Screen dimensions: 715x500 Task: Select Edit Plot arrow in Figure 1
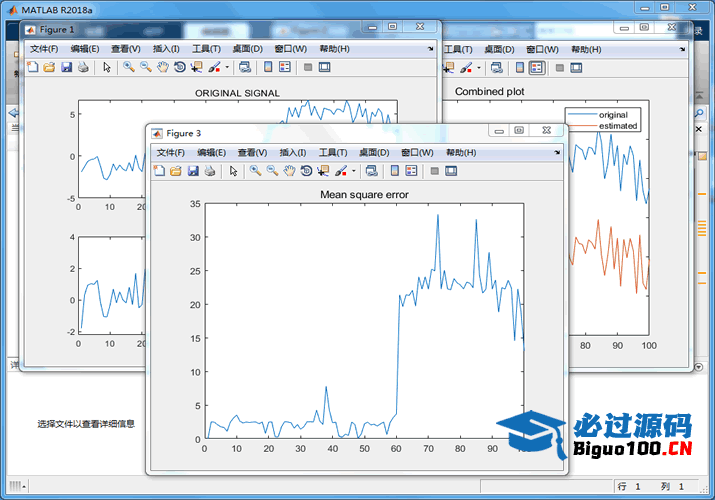pyautogui.click(x=107, y=67)
